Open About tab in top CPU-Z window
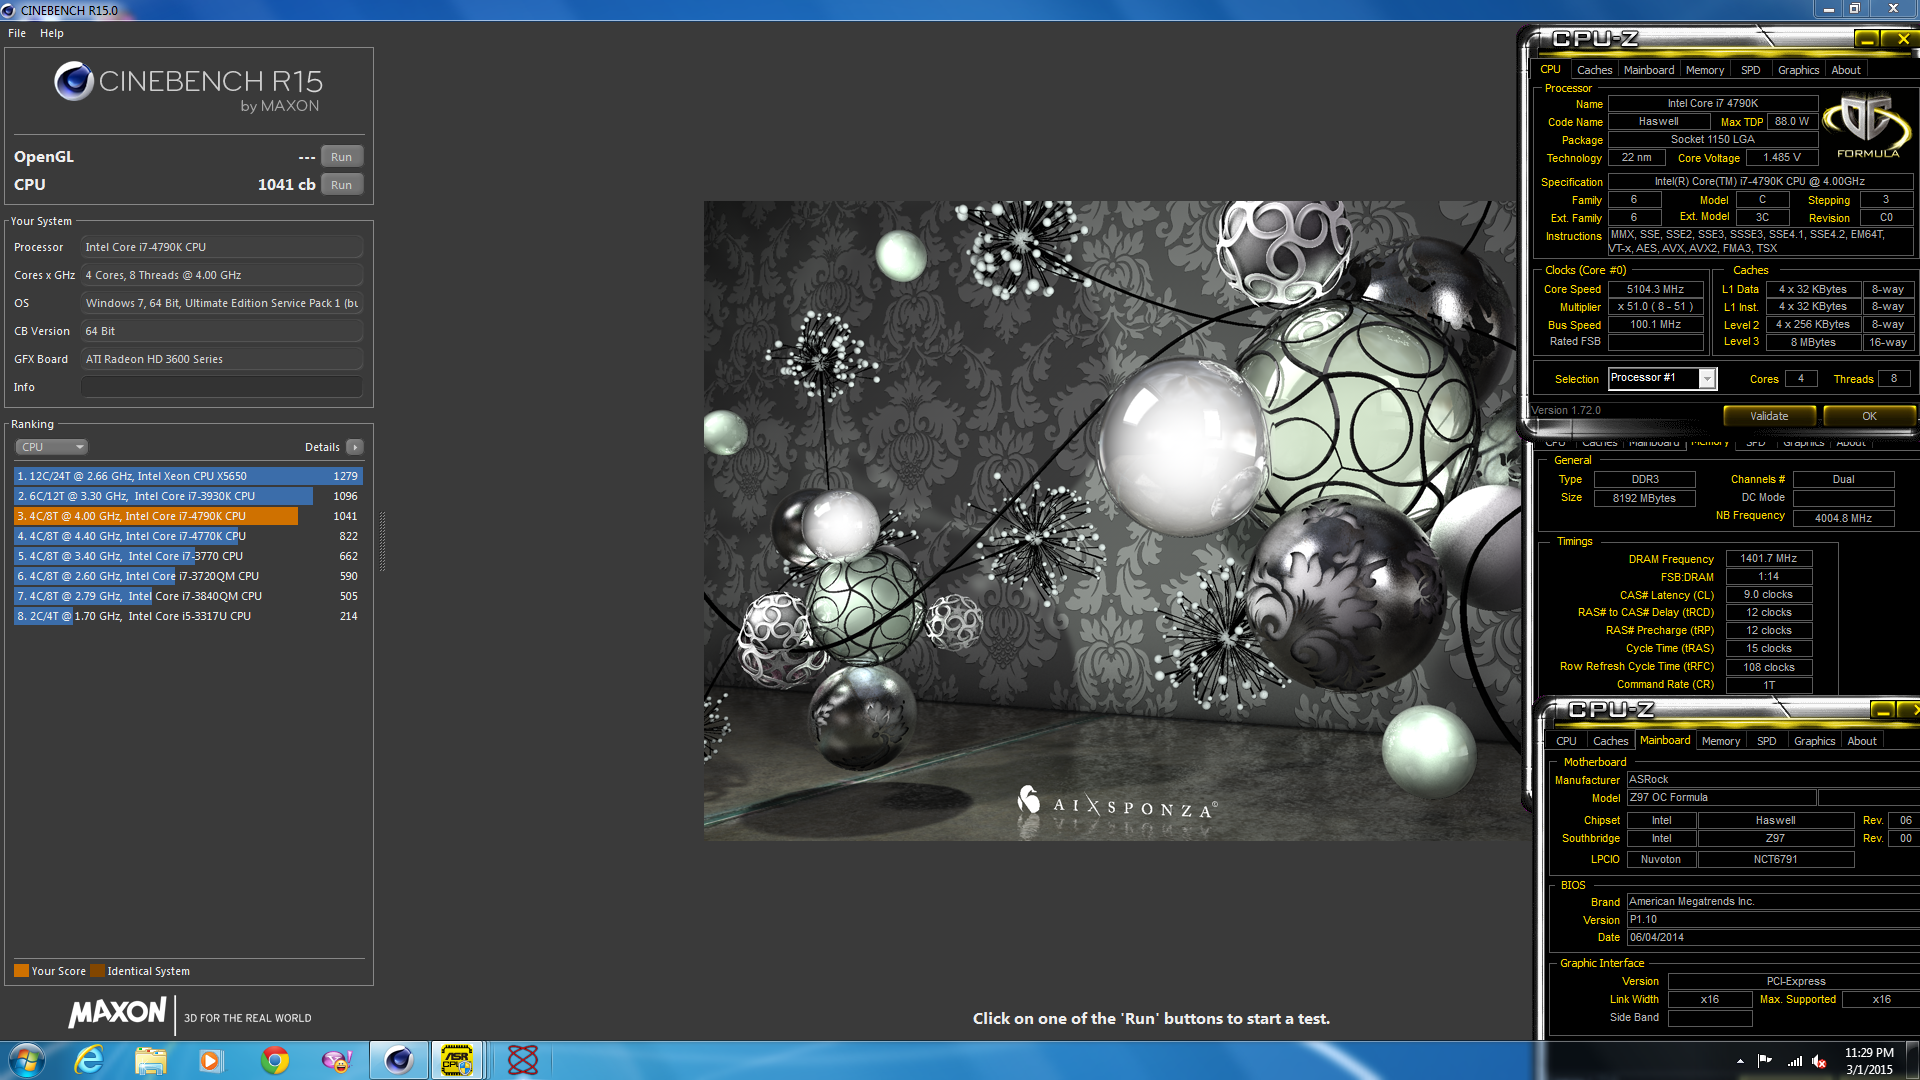Image resolution: width=1920 pixels, height=1080 pixels. tap(1846, 70)
